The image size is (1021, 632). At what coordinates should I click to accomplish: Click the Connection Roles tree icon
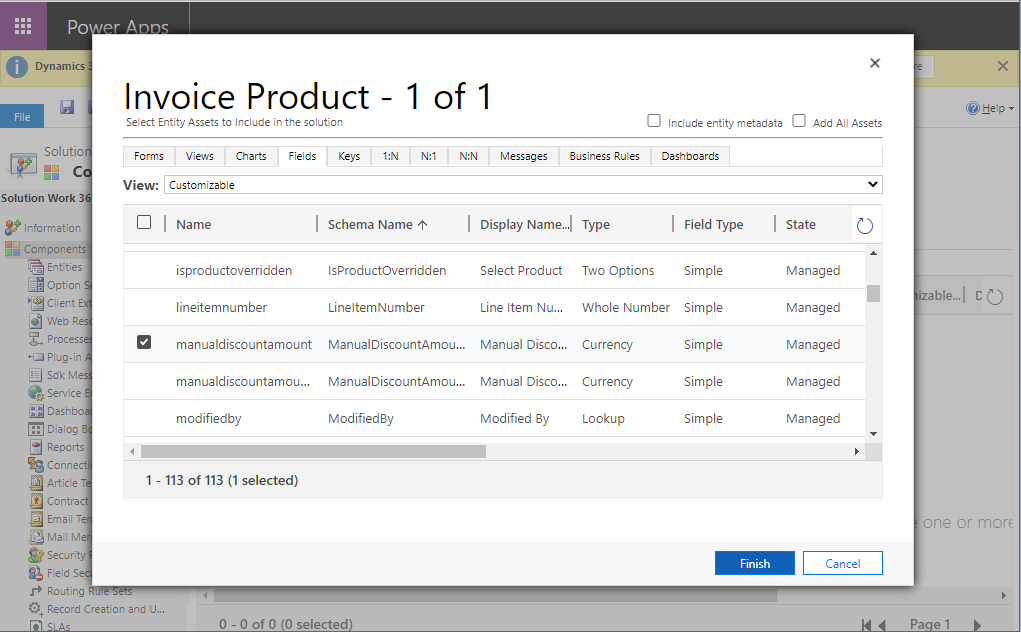click(36, 465)
